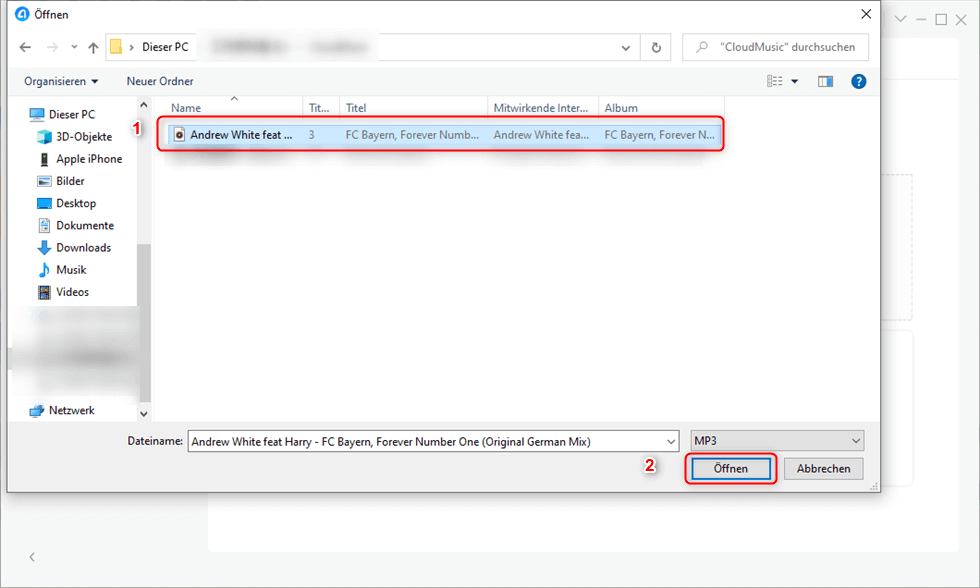Open the Organisieren menu
Image resolution: width=980 pixels, height=588 pixels.
pos(61,81)
